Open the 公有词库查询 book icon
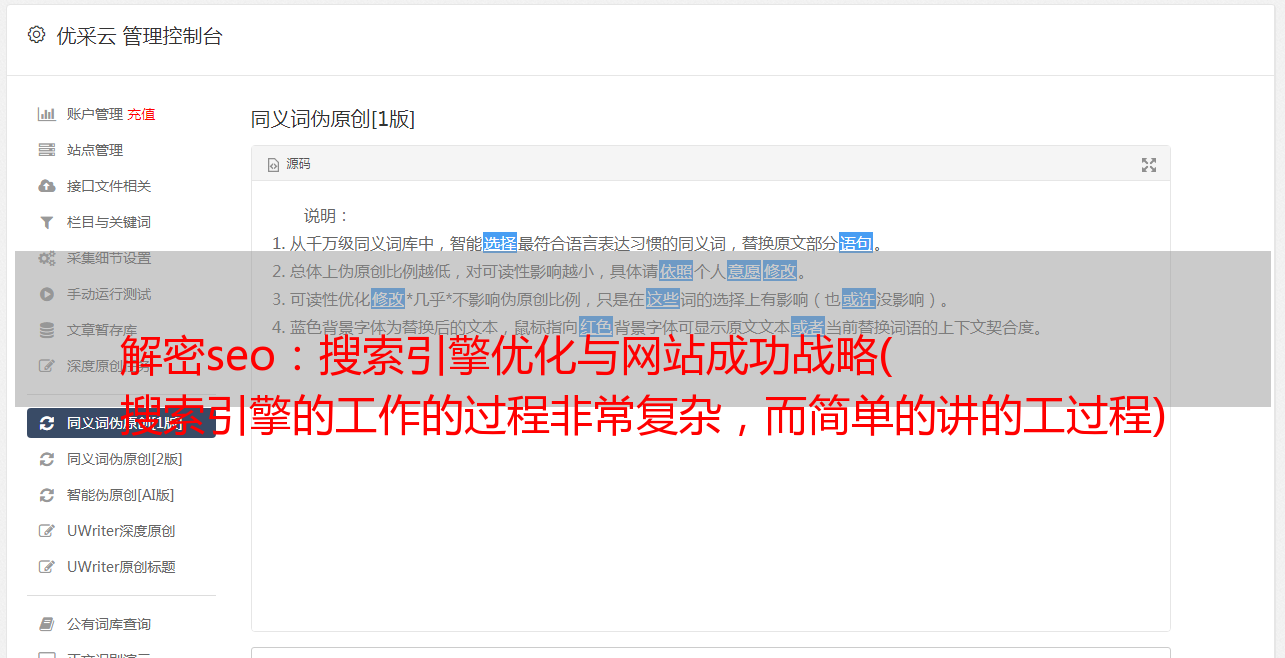 pos(46,624)
